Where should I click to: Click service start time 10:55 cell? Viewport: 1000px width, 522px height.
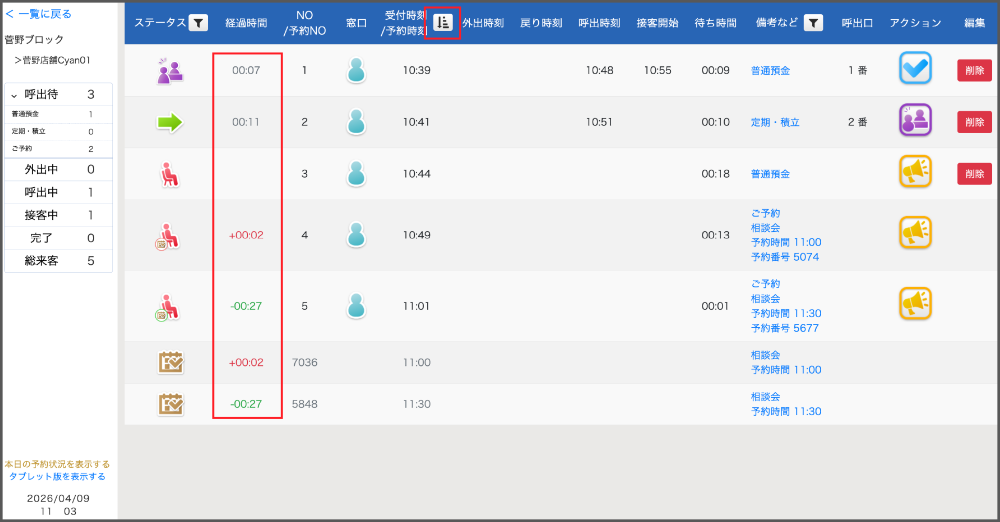658,70
